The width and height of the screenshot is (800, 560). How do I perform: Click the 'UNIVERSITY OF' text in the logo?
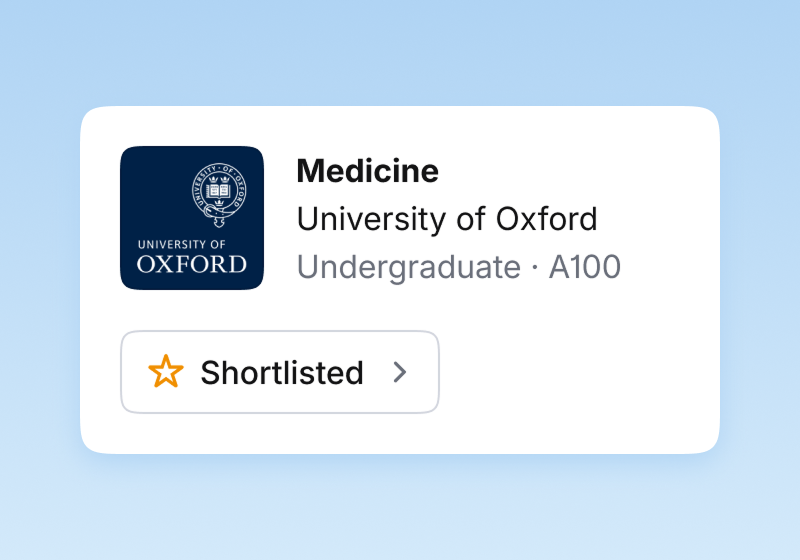182,244
